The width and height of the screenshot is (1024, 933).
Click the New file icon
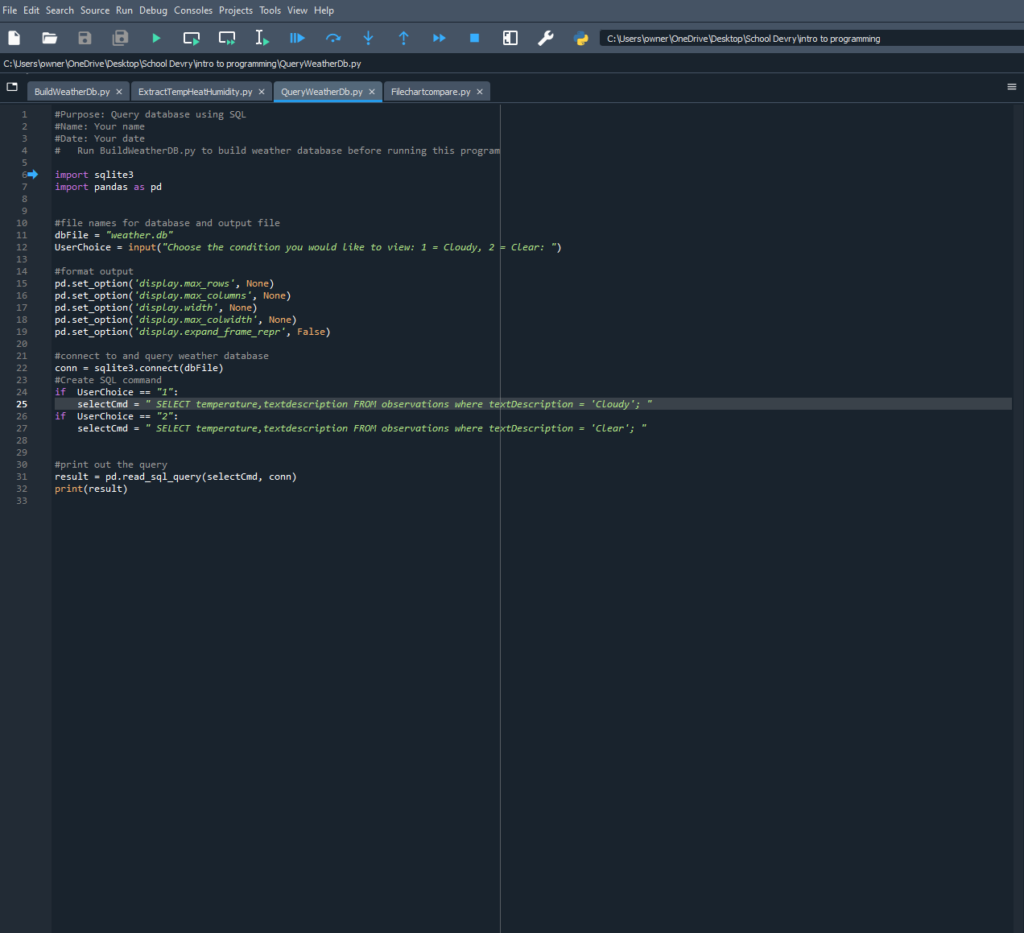pyautogui.click(x=14, y=38)
